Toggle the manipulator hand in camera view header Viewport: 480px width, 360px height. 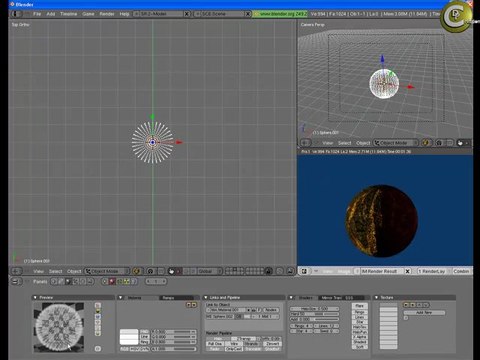tap(460, 143)
